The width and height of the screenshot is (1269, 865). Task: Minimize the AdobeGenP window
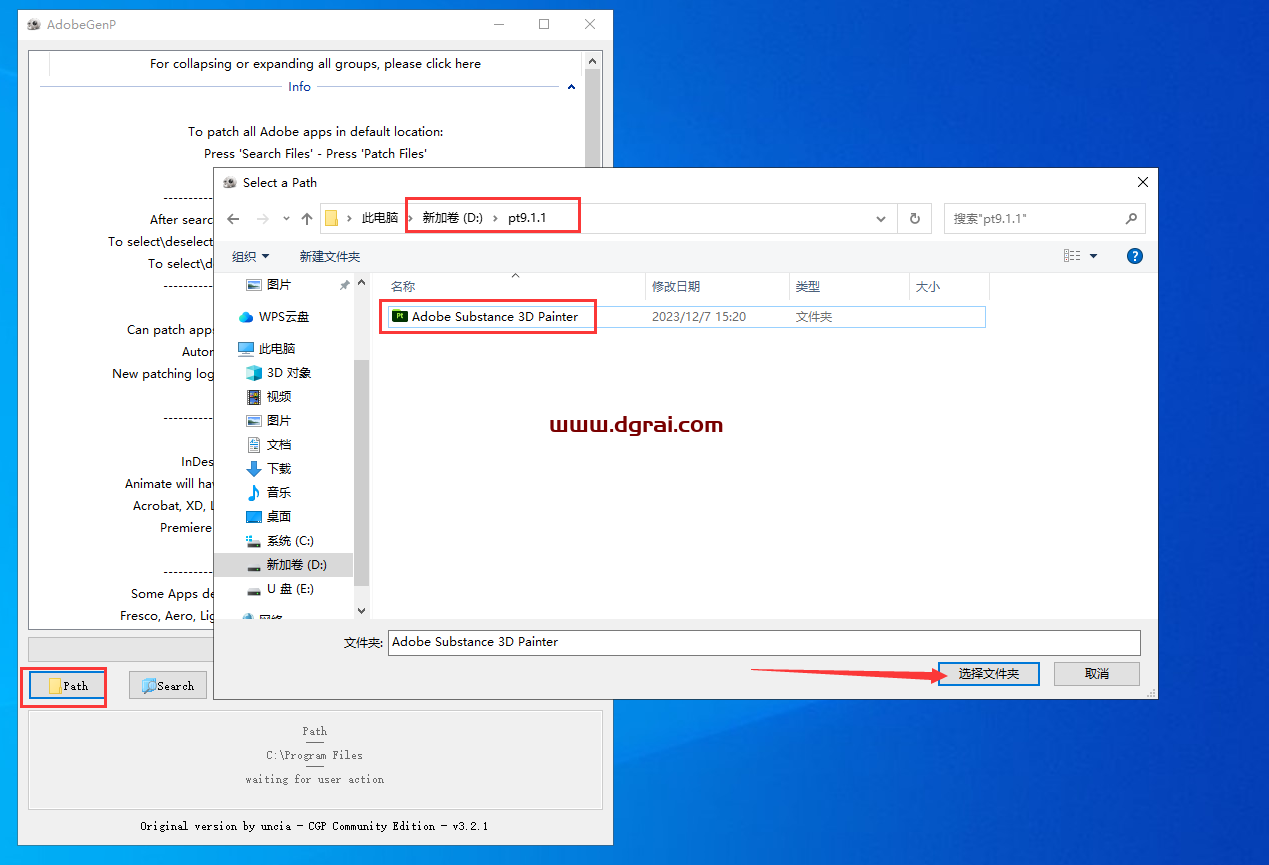[498, 24]
